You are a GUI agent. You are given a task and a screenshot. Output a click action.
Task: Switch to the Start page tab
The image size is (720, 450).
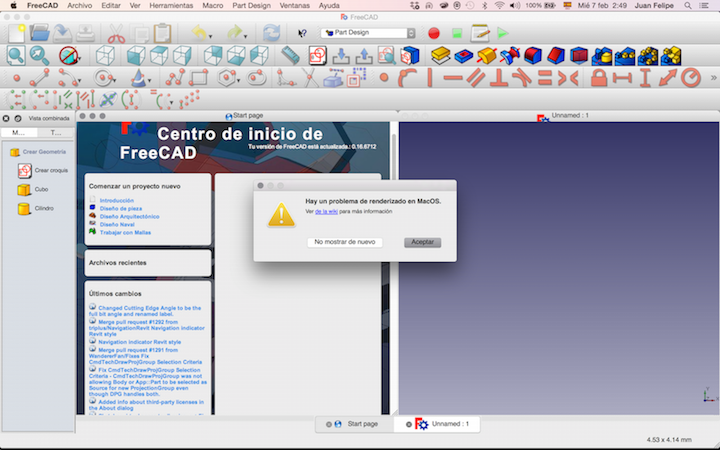click(354, 424)
